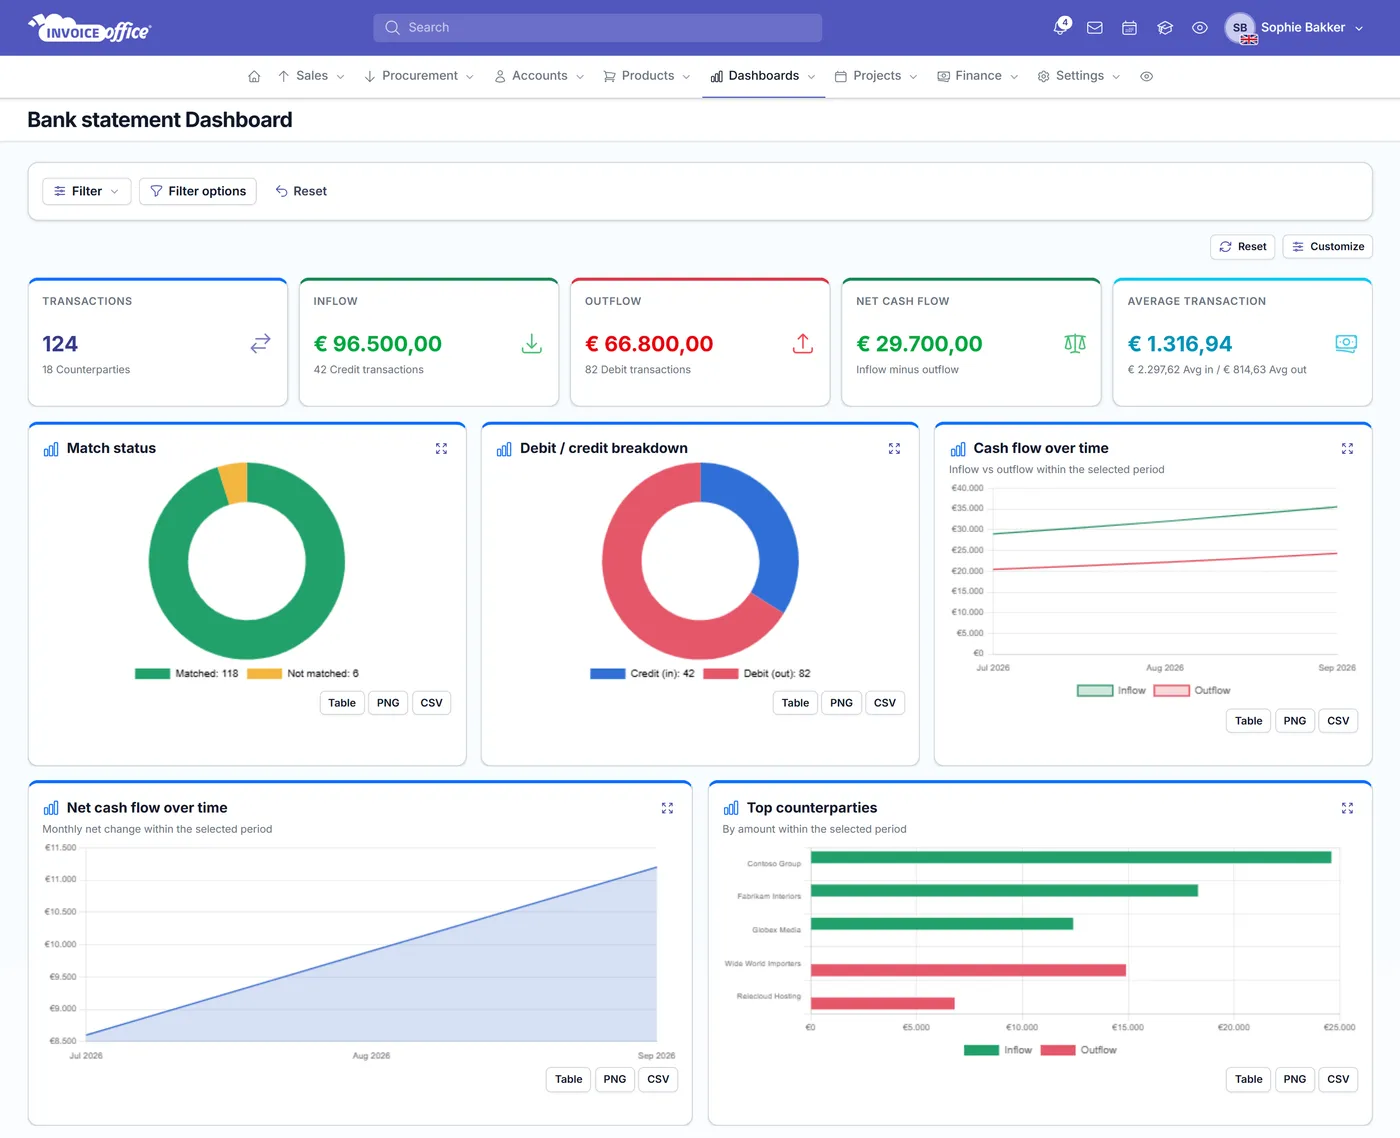Click the Search input field
The height and width of the screenshot is (1138, 1400).
598,28
